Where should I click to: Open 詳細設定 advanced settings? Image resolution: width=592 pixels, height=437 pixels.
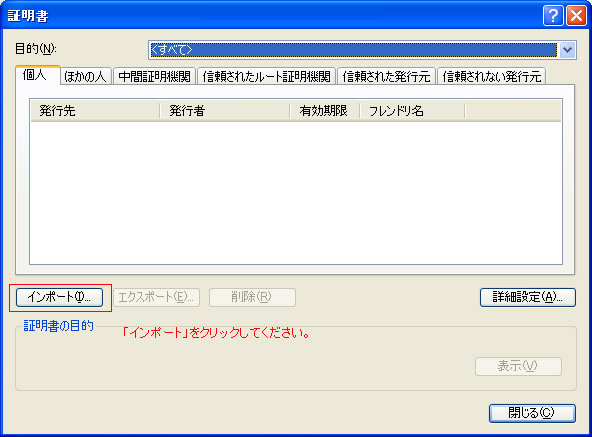[x=528, y=297]
